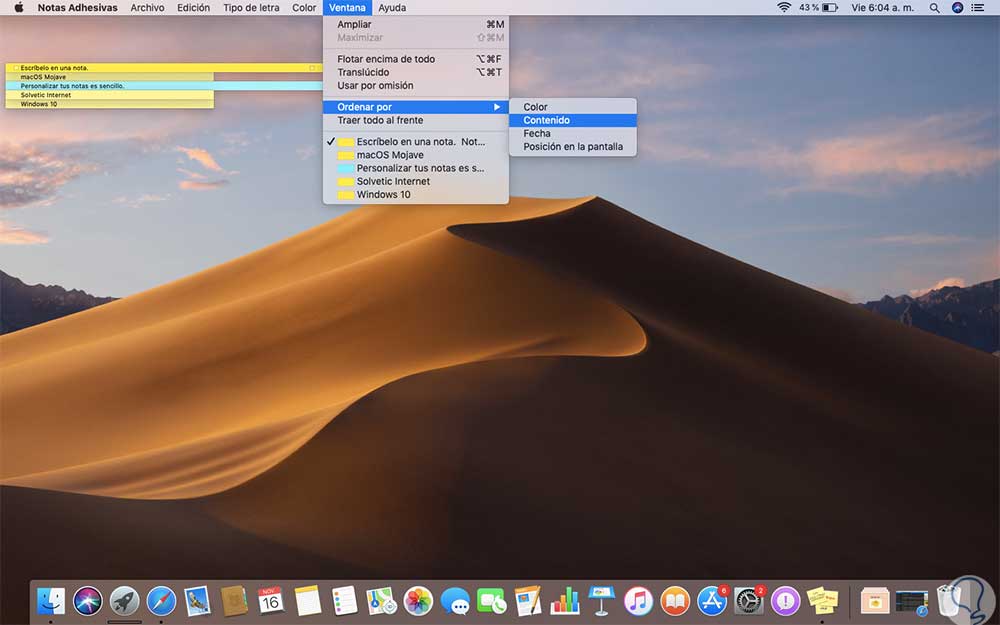Click Stickies yellow notes icon in Dock
The image size is (1000, 625).
pos(823,601)
